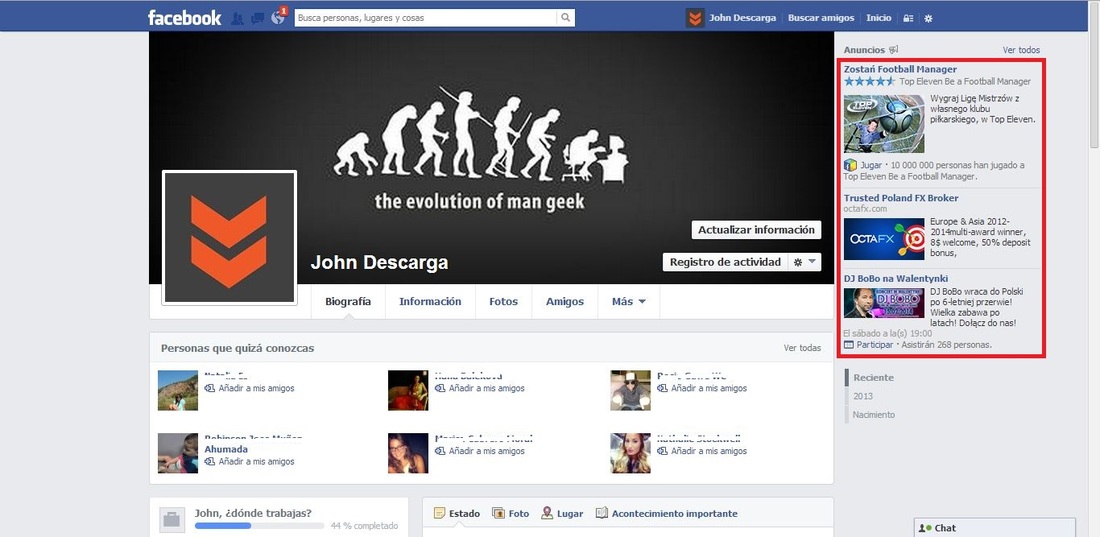Screen dimensions: 1100x537
Task: Open messages icon in top bar
Action: (257, 18)
